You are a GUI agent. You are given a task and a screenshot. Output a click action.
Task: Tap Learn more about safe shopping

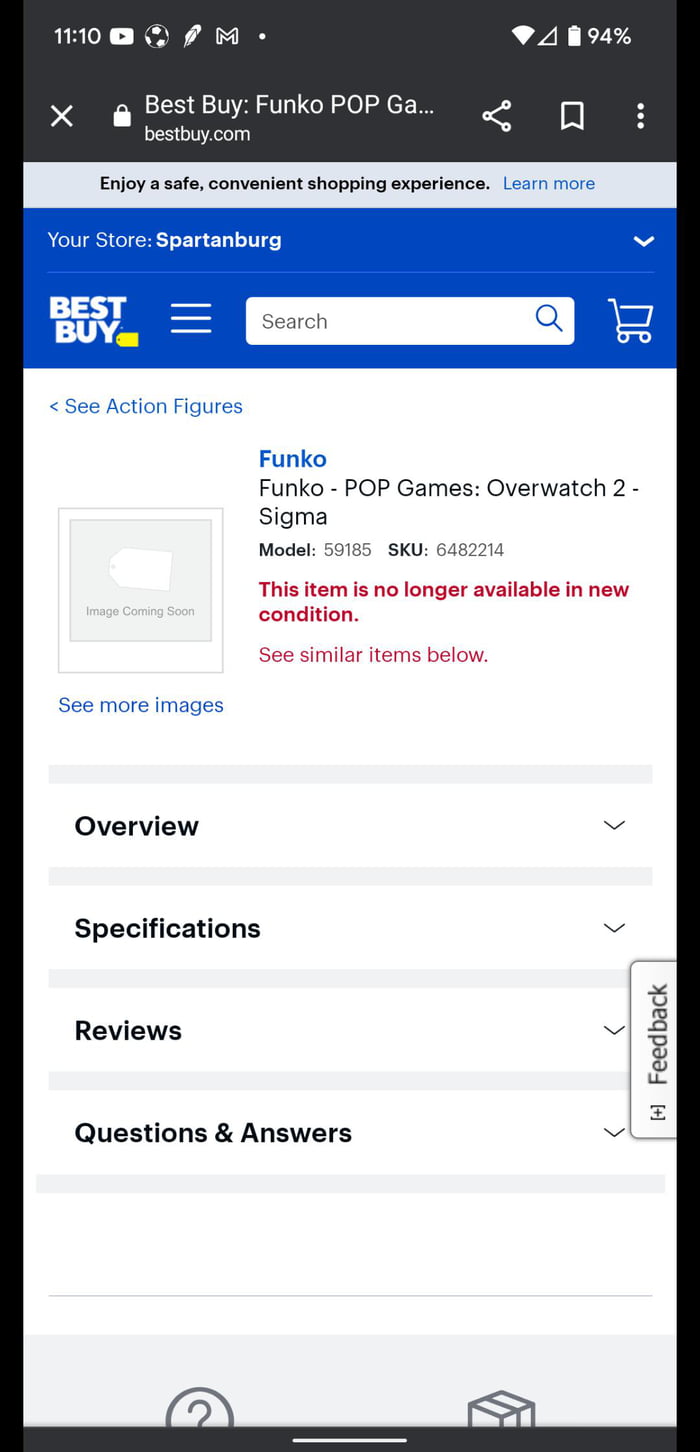point(548,183)
